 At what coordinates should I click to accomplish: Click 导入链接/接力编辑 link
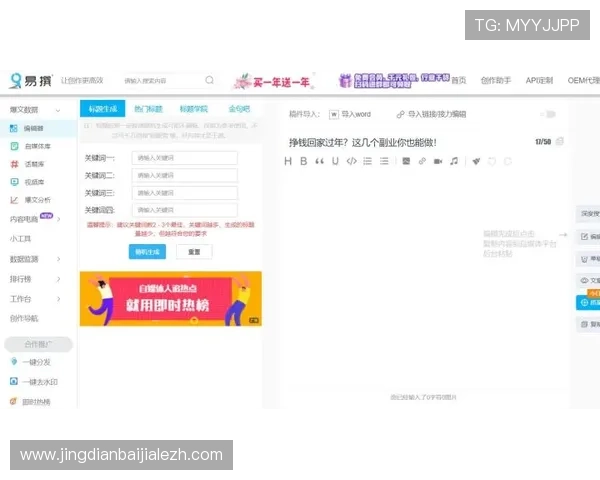click(431, 114)
